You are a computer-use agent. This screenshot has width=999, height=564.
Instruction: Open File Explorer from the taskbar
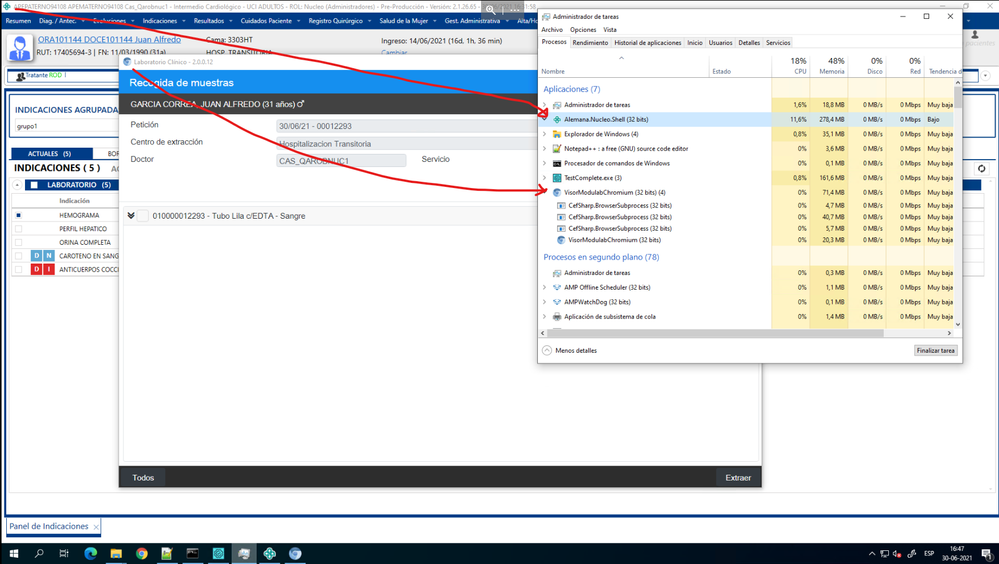[116, 553]
